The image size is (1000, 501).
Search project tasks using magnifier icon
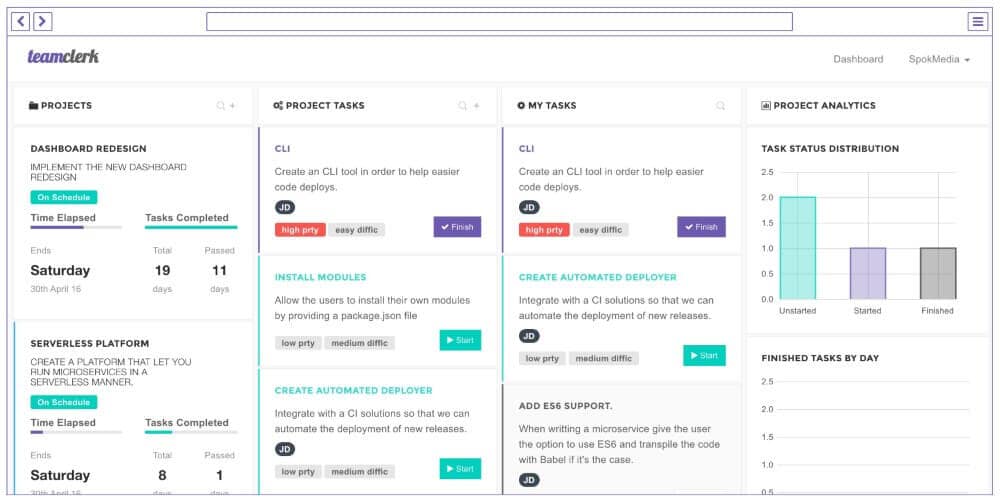[x=462, y=105]
